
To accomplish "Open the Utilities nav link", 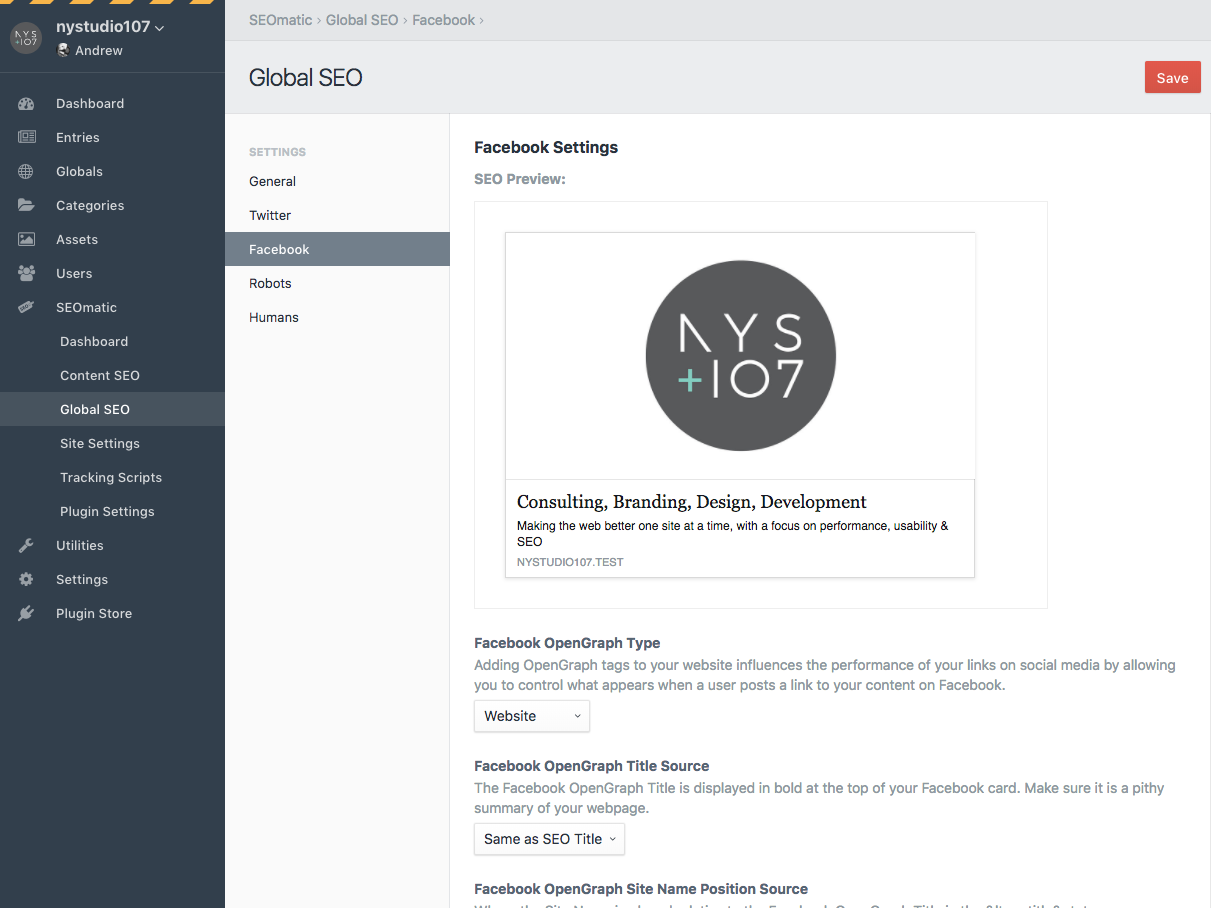I will pos(80,545).
